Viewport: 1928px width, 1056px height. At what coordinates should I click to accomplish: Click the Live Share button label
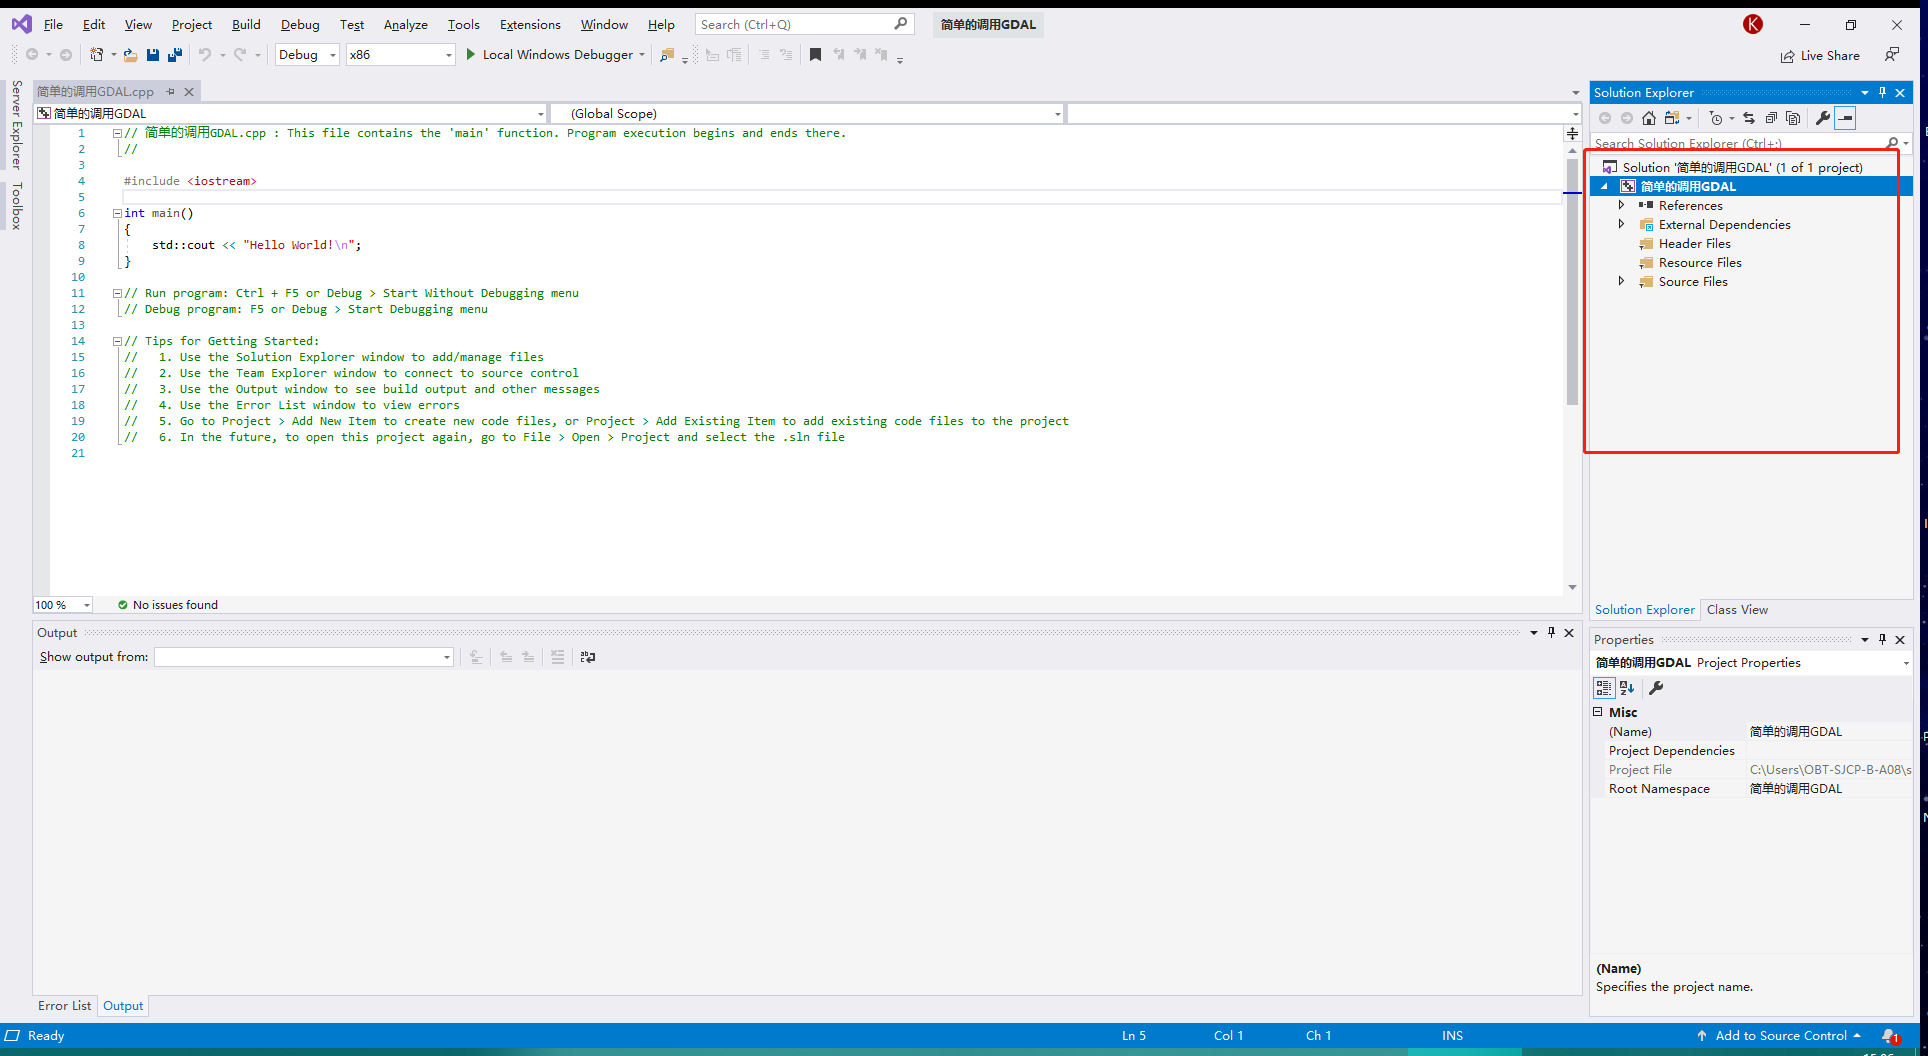(x=1830, y=56)
